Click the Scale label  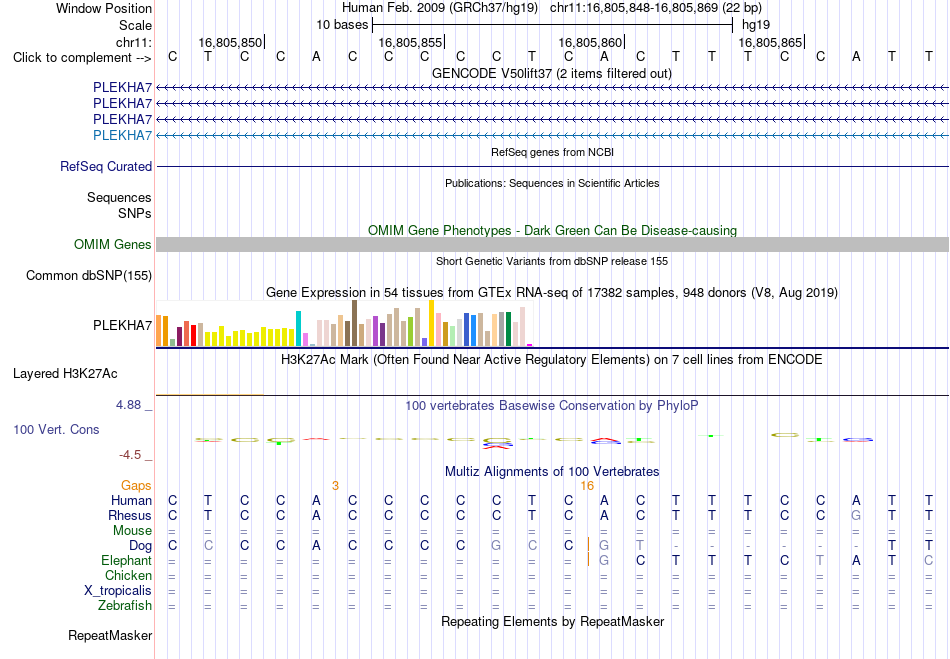click(135, 25)
